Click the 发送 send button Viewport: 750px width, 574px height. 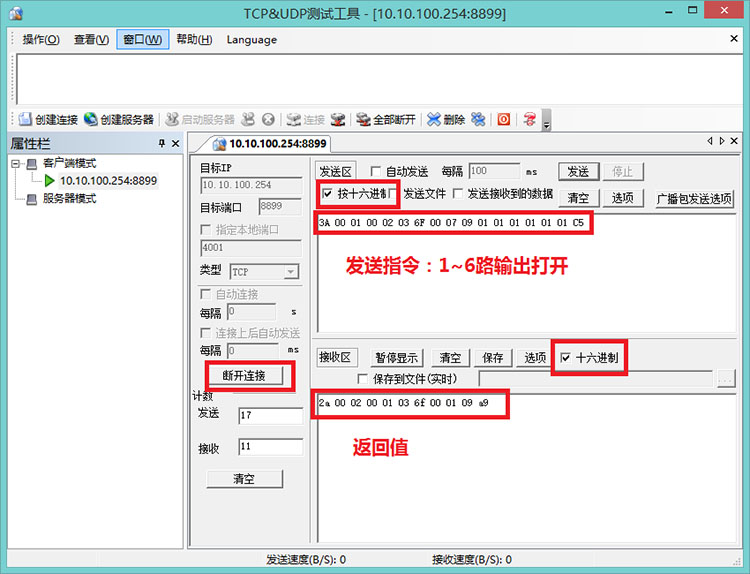tap(578, 171)
